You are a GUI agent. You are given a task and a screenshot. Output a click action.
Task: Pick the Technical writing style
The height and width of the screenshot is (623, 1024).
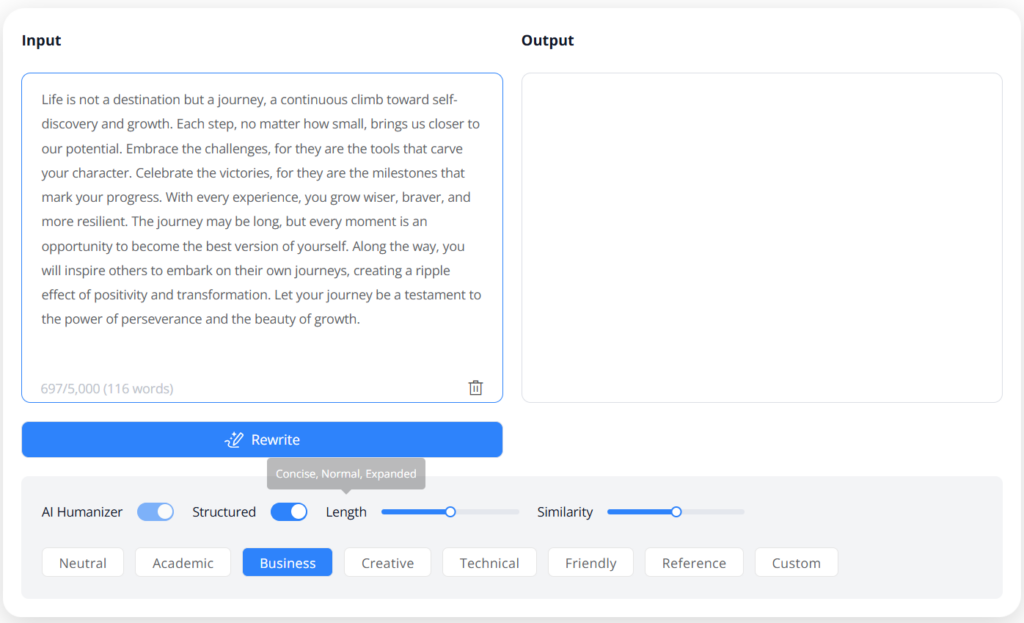[489, 562]
